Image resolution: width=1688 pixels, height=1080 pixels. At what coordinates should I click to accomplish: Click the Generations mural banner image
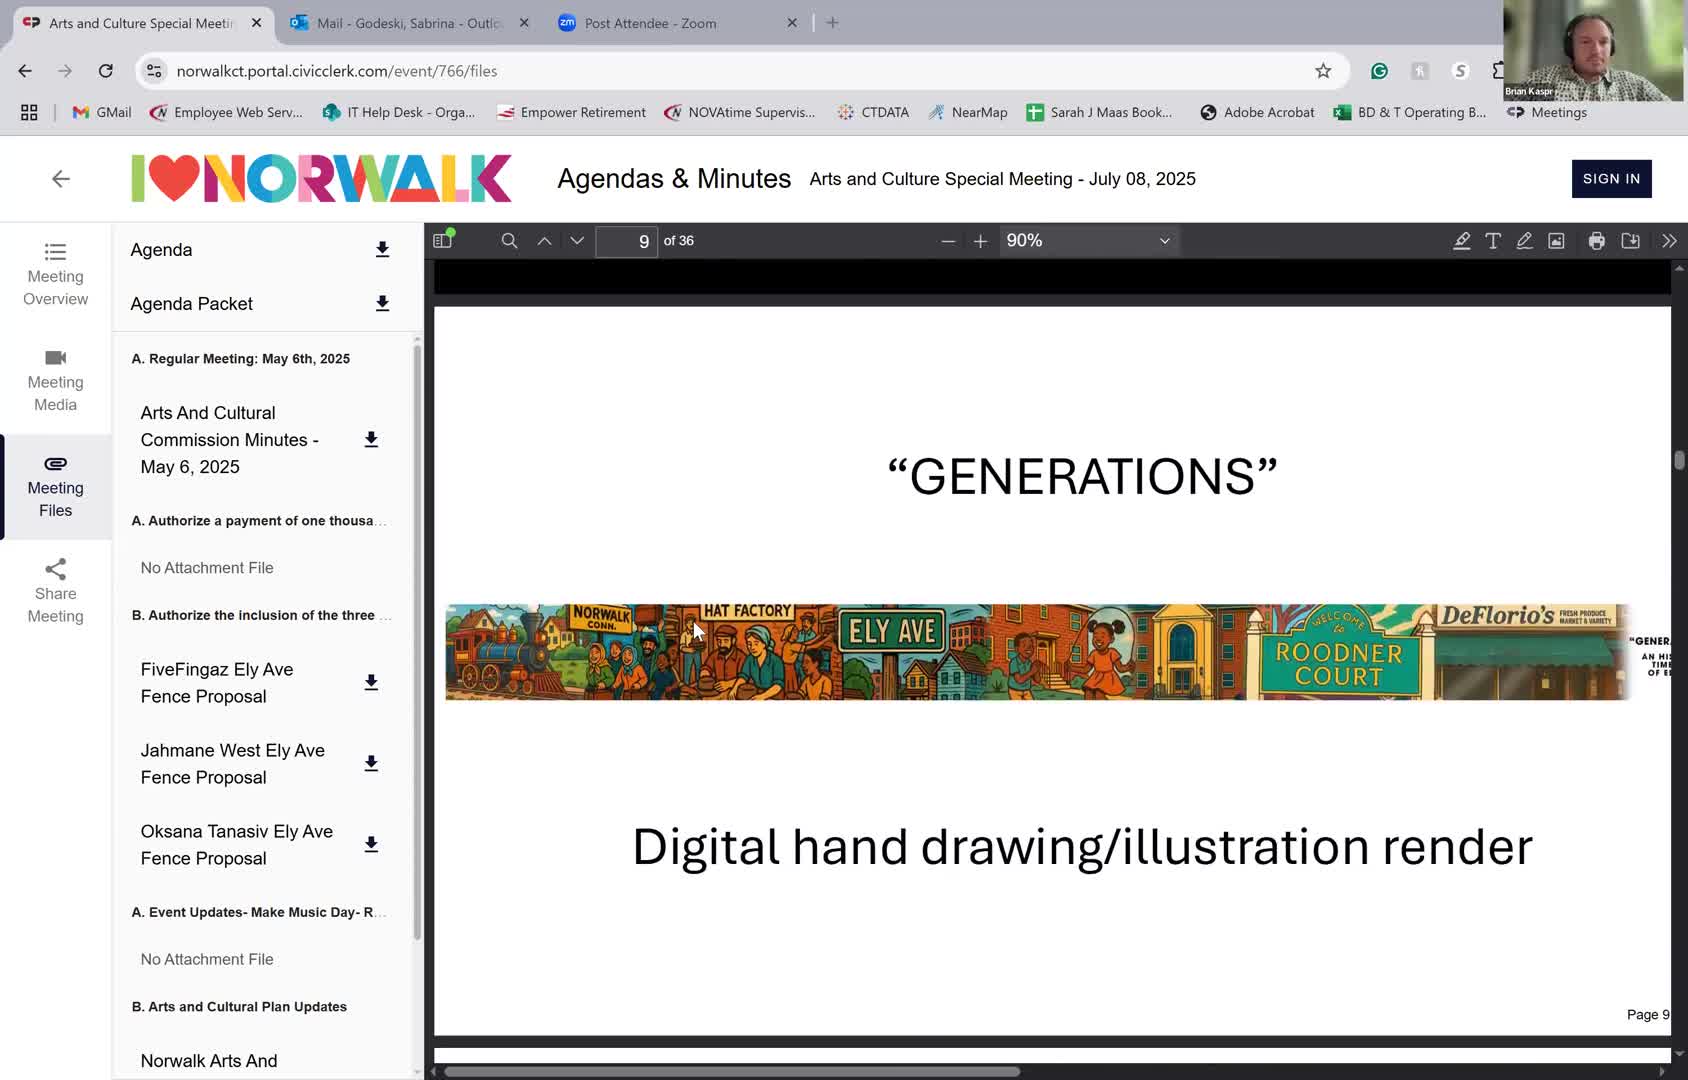(x=1037, y=652)
